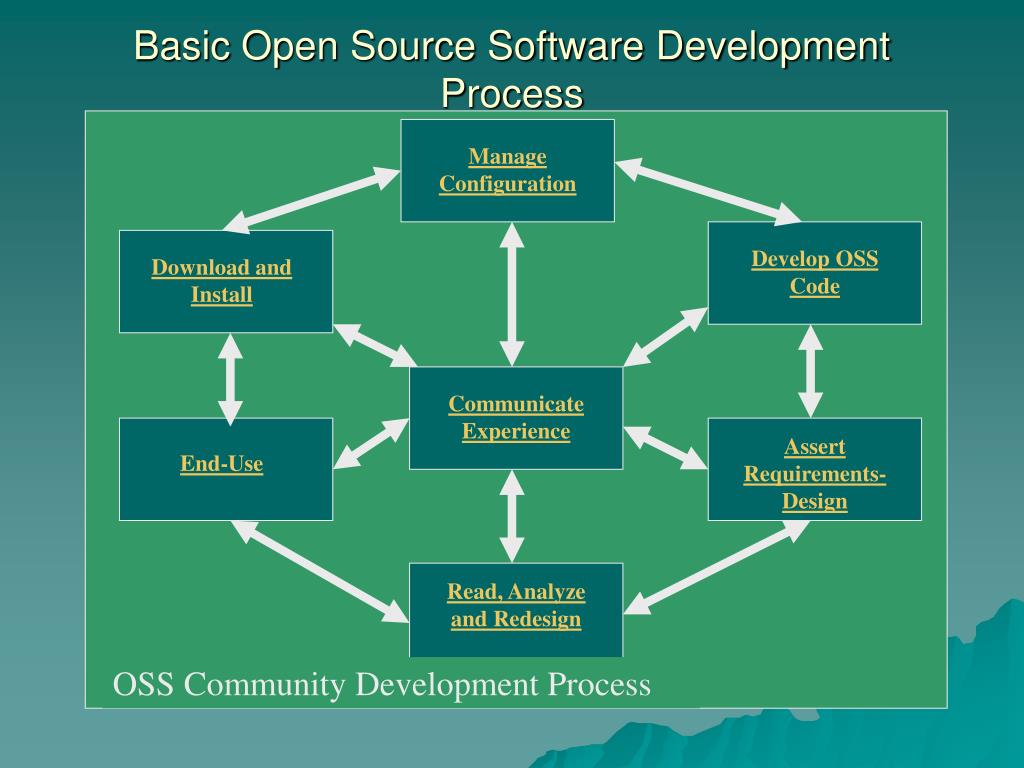Screen dimensions: 1024x768
Task: Open the Communicate Experience hyperlink
Action: pos(515,418)
